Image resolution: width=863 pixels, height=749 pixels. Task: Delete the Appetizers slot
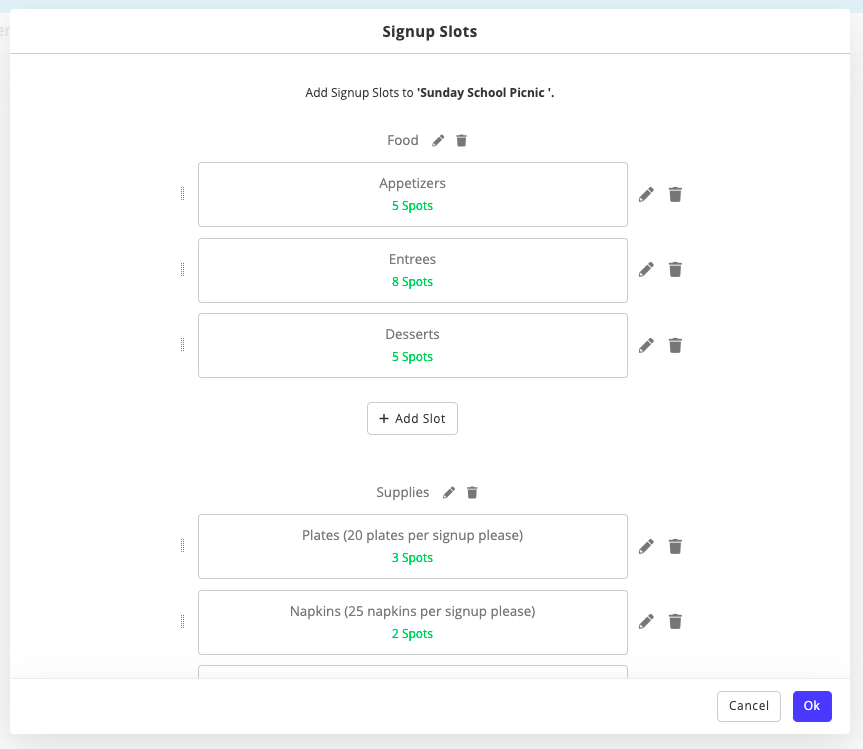pos(675,194)
